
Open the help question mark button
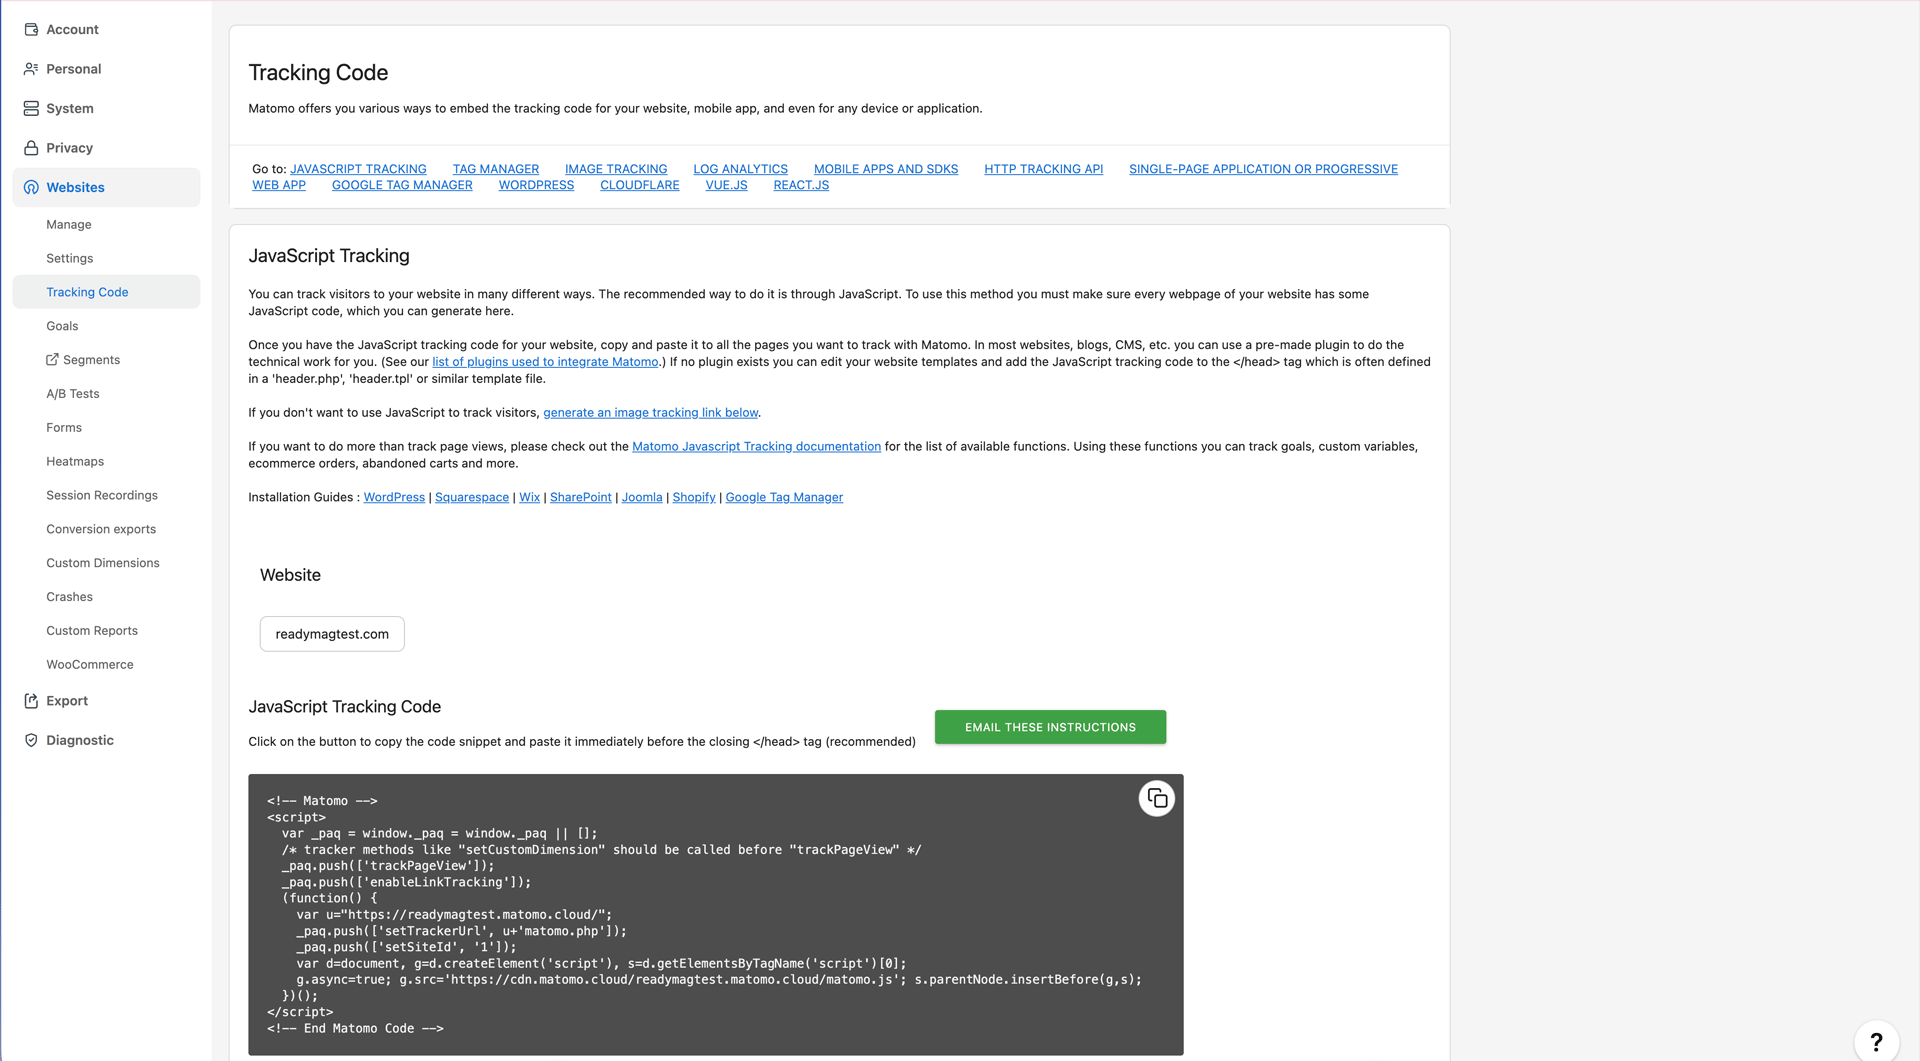point(1876,1042)
